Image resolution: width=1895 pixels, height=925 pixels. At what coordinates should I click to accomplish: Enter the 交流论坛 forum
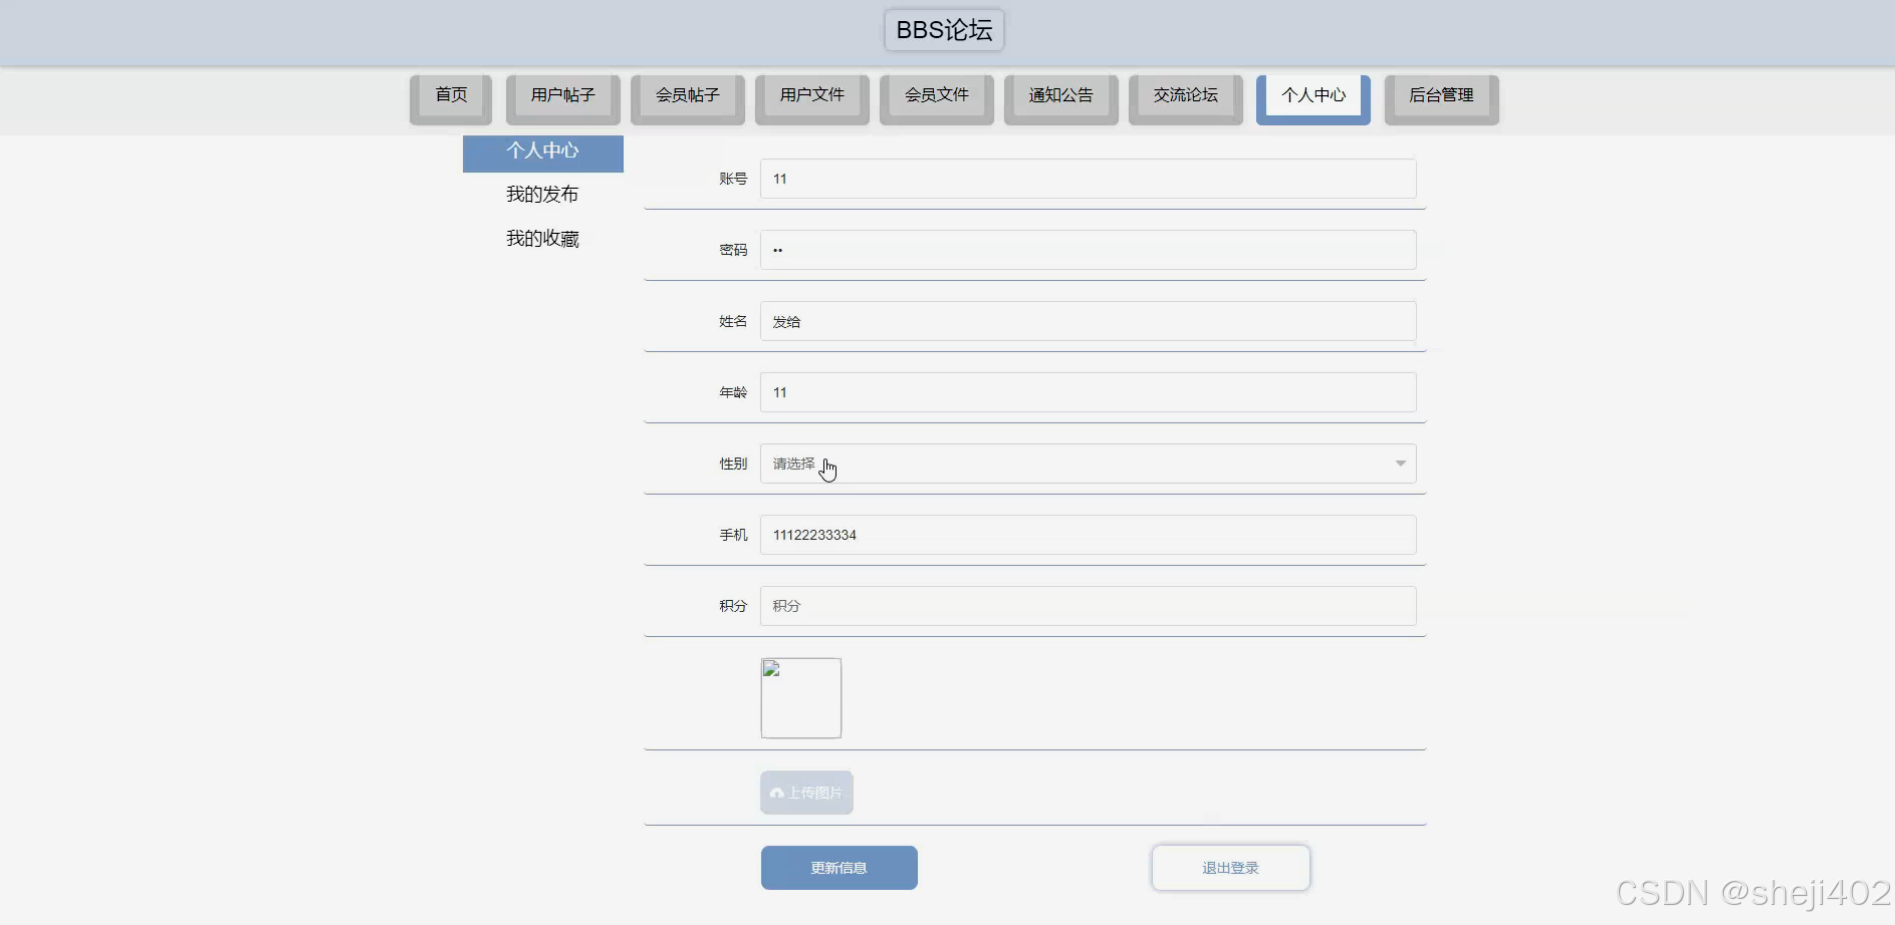point(1184,96)
